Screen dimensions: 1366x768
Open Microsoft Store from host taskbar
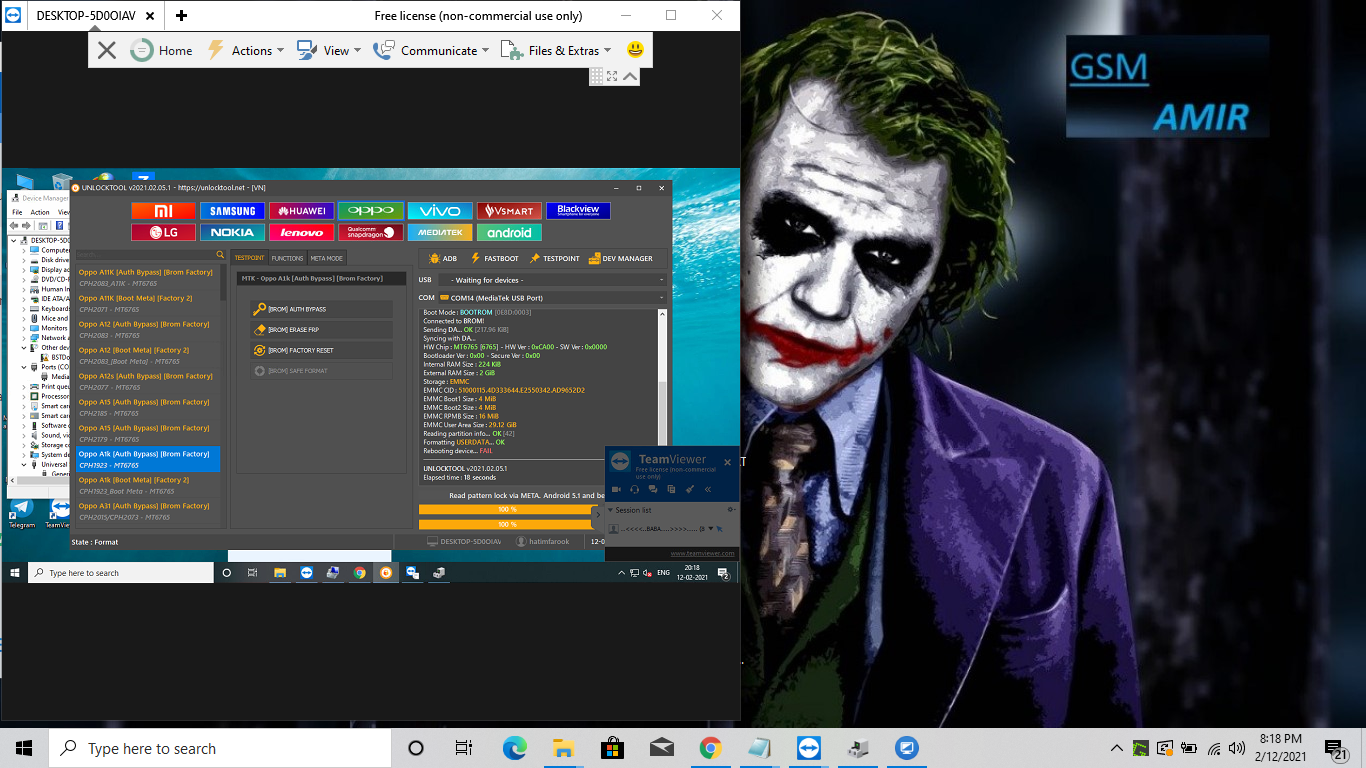point(612,748)
